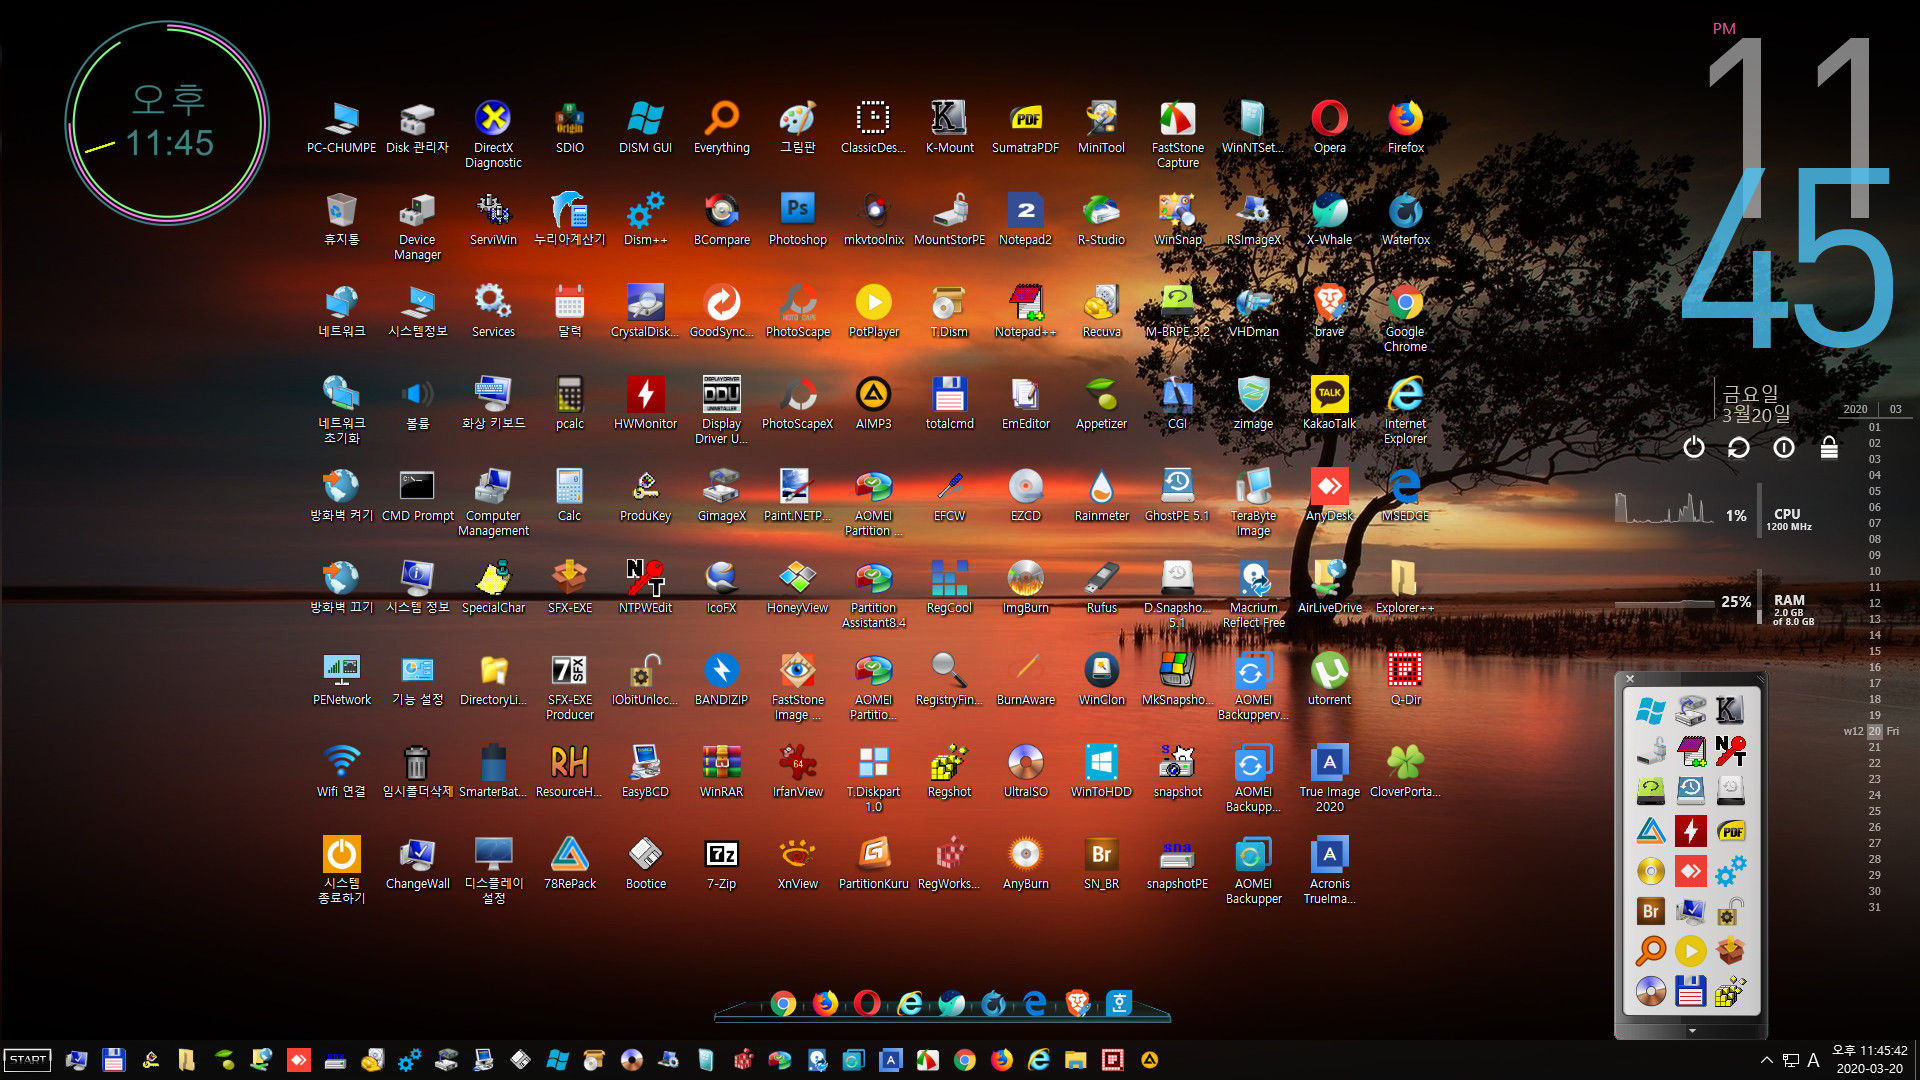This screenshot has height=1080, width=1920.
Task: Launch CMD Prompt desktop shortcut
Action: [x=417, y=495]
